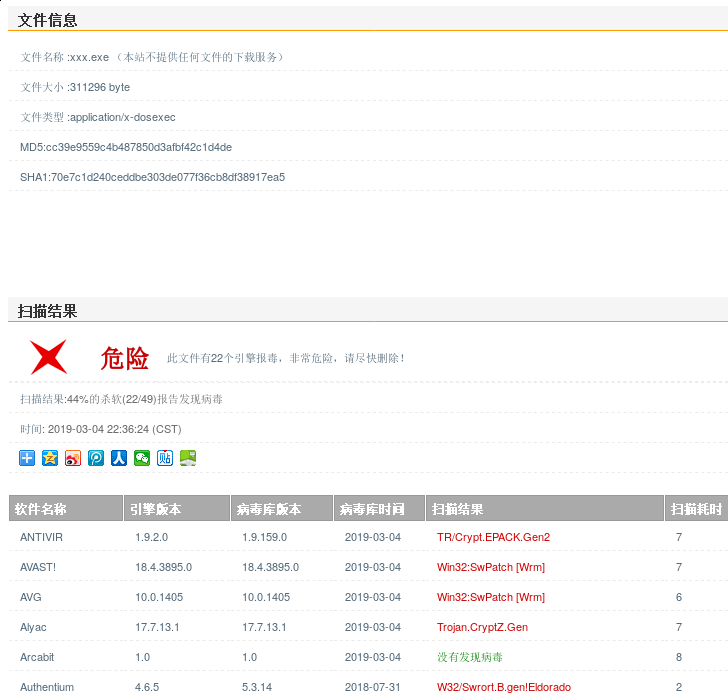Select the 44% (22/49) scan summary line
The height and width of the screenshot is (700, 728).
tap(121, 399)
